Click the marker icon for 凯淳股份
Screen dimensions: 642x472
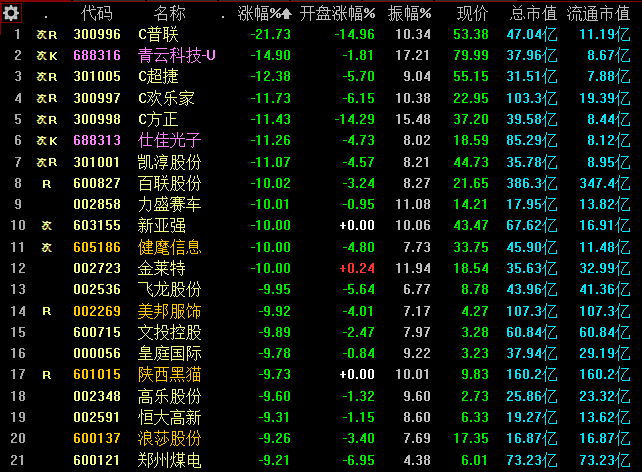[x=47, y=163]
